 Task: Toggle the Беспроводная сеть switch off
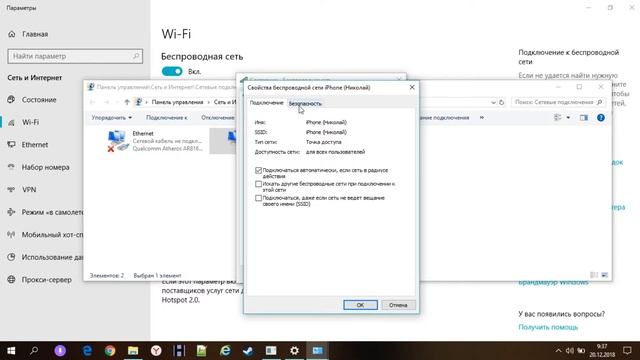(x=172, y=71)
